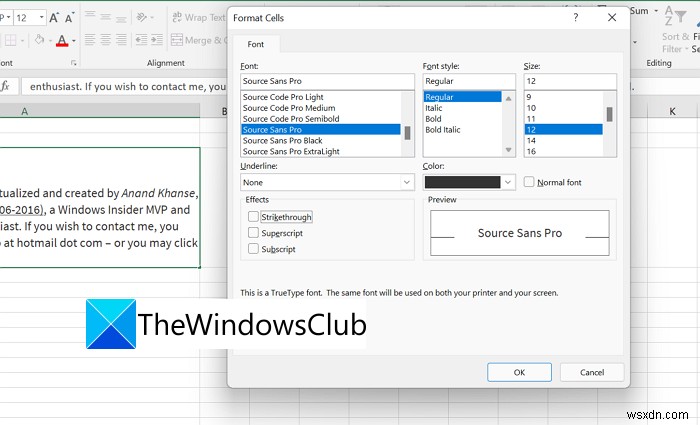Click the OK button
Screen dimensions: 700x425
[x=519, y=372]
